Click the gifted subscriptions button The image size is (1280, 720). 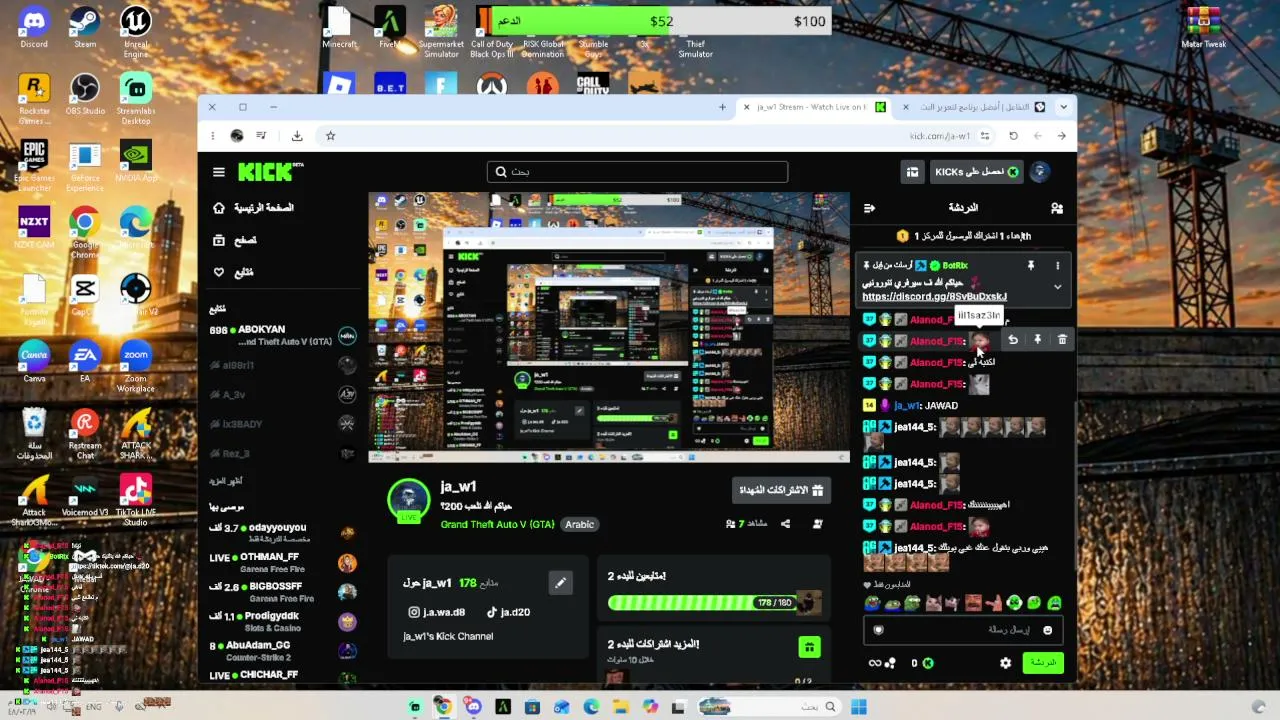[780, 490]
